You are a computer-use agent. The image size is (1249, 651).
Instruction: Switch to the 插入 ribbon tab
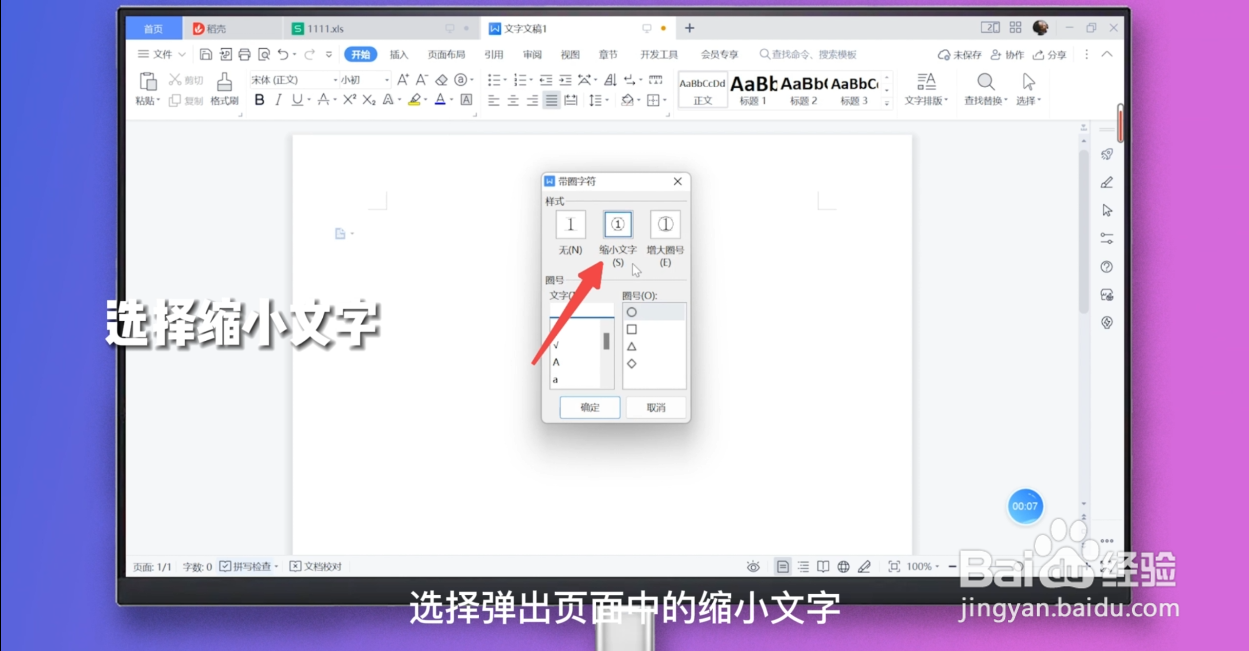pos(399,54)
